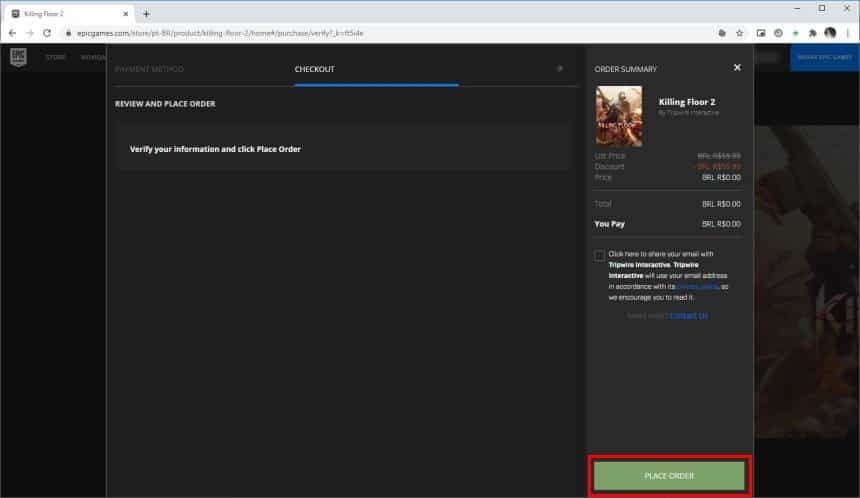Click the translate icon in address bar
This screenshot has width=860, height=498.
click(x=722, y=33)
